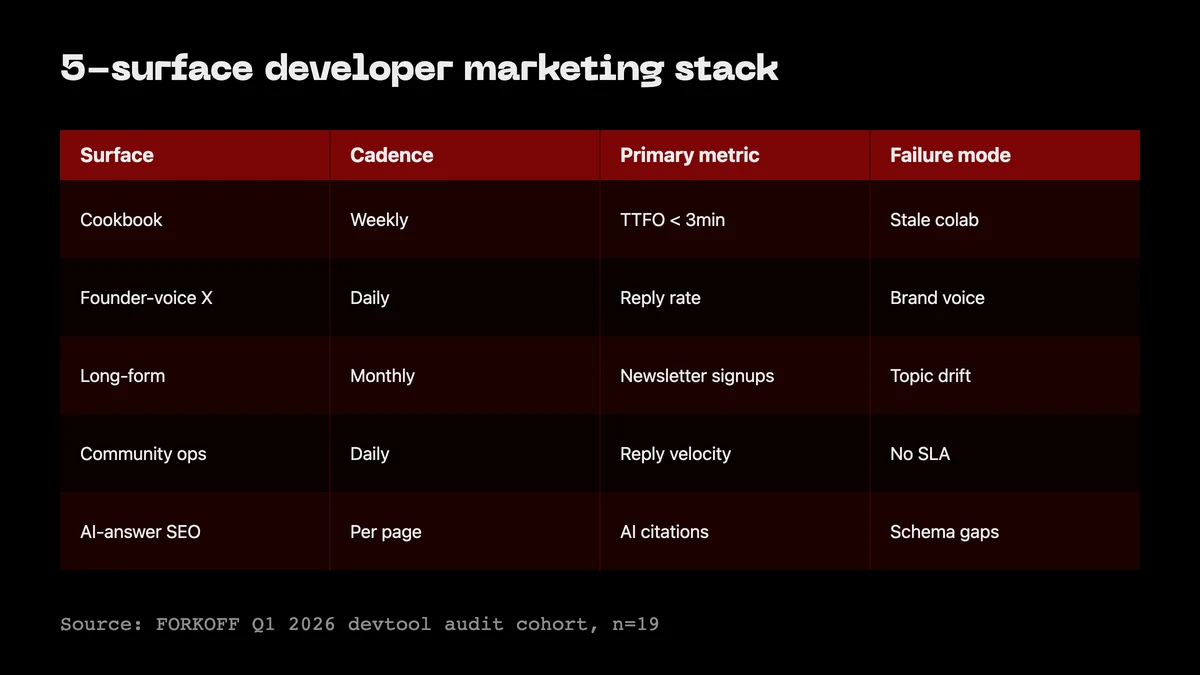Image resolution: width=1200 pixels, height=675 pixels.
Task: Click the 'Community ops' cell
Action: [x=195, y=453]
